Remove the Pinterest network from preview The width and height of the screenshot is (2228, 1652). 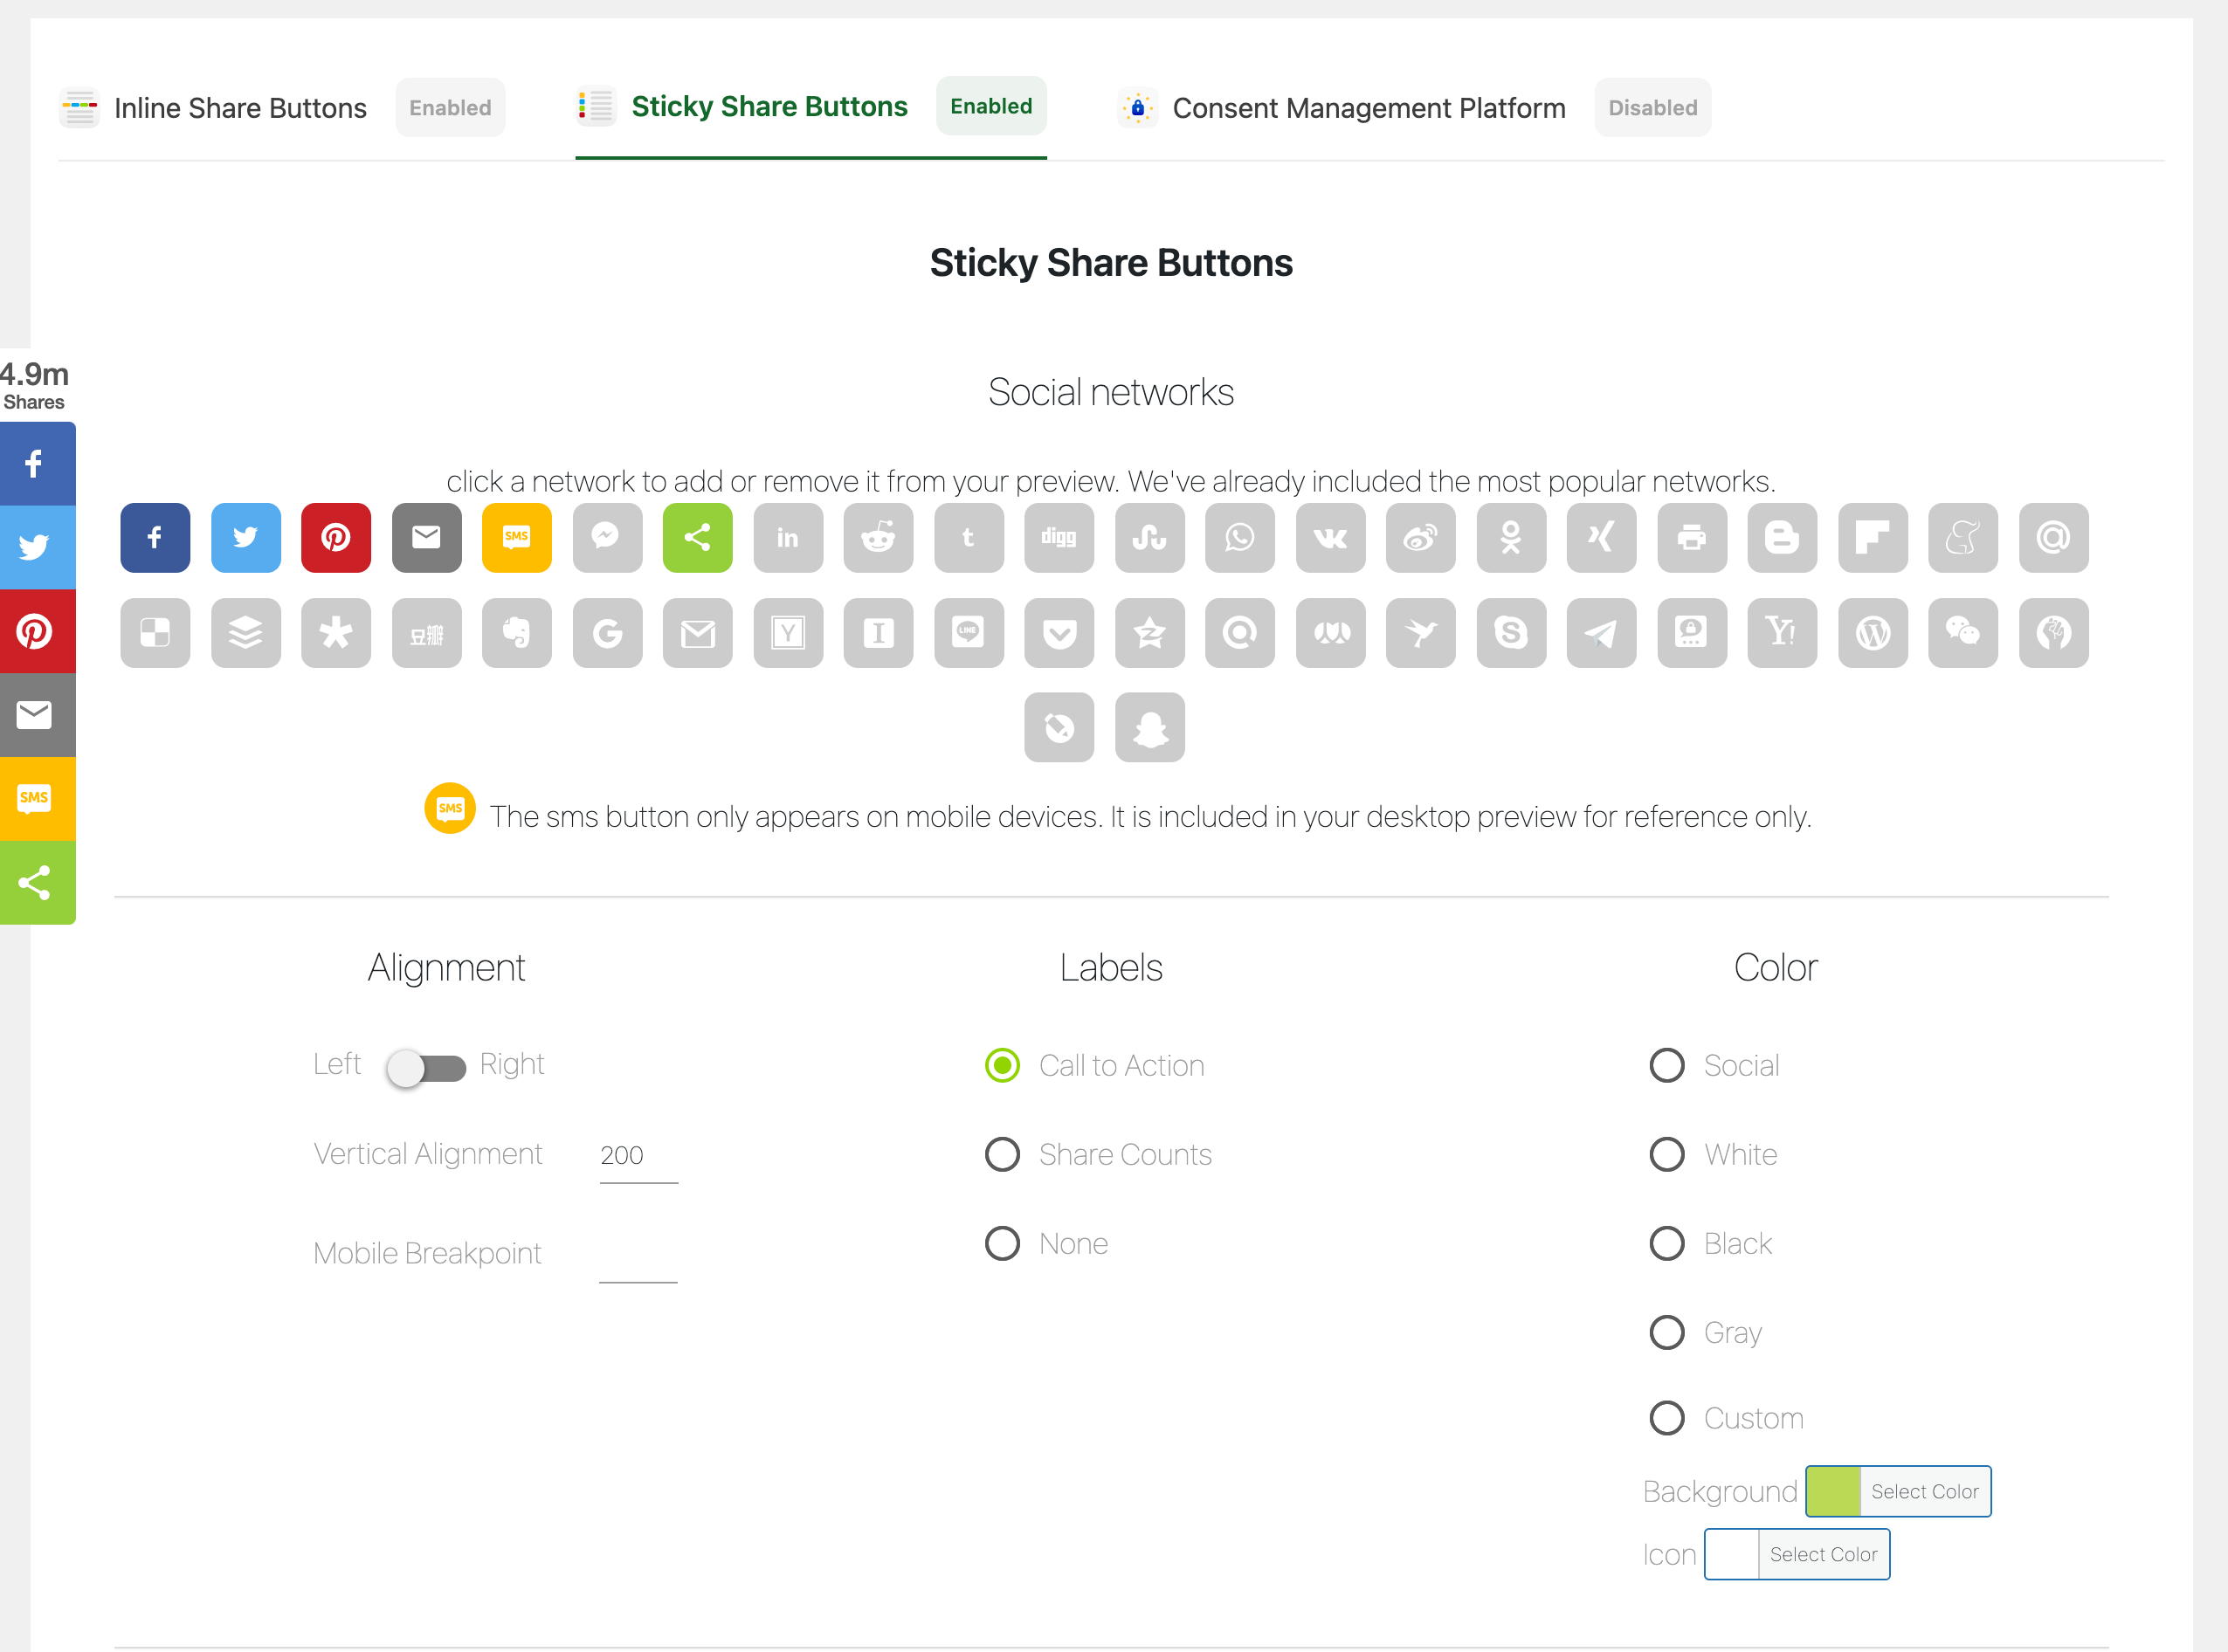coord(336,538)
